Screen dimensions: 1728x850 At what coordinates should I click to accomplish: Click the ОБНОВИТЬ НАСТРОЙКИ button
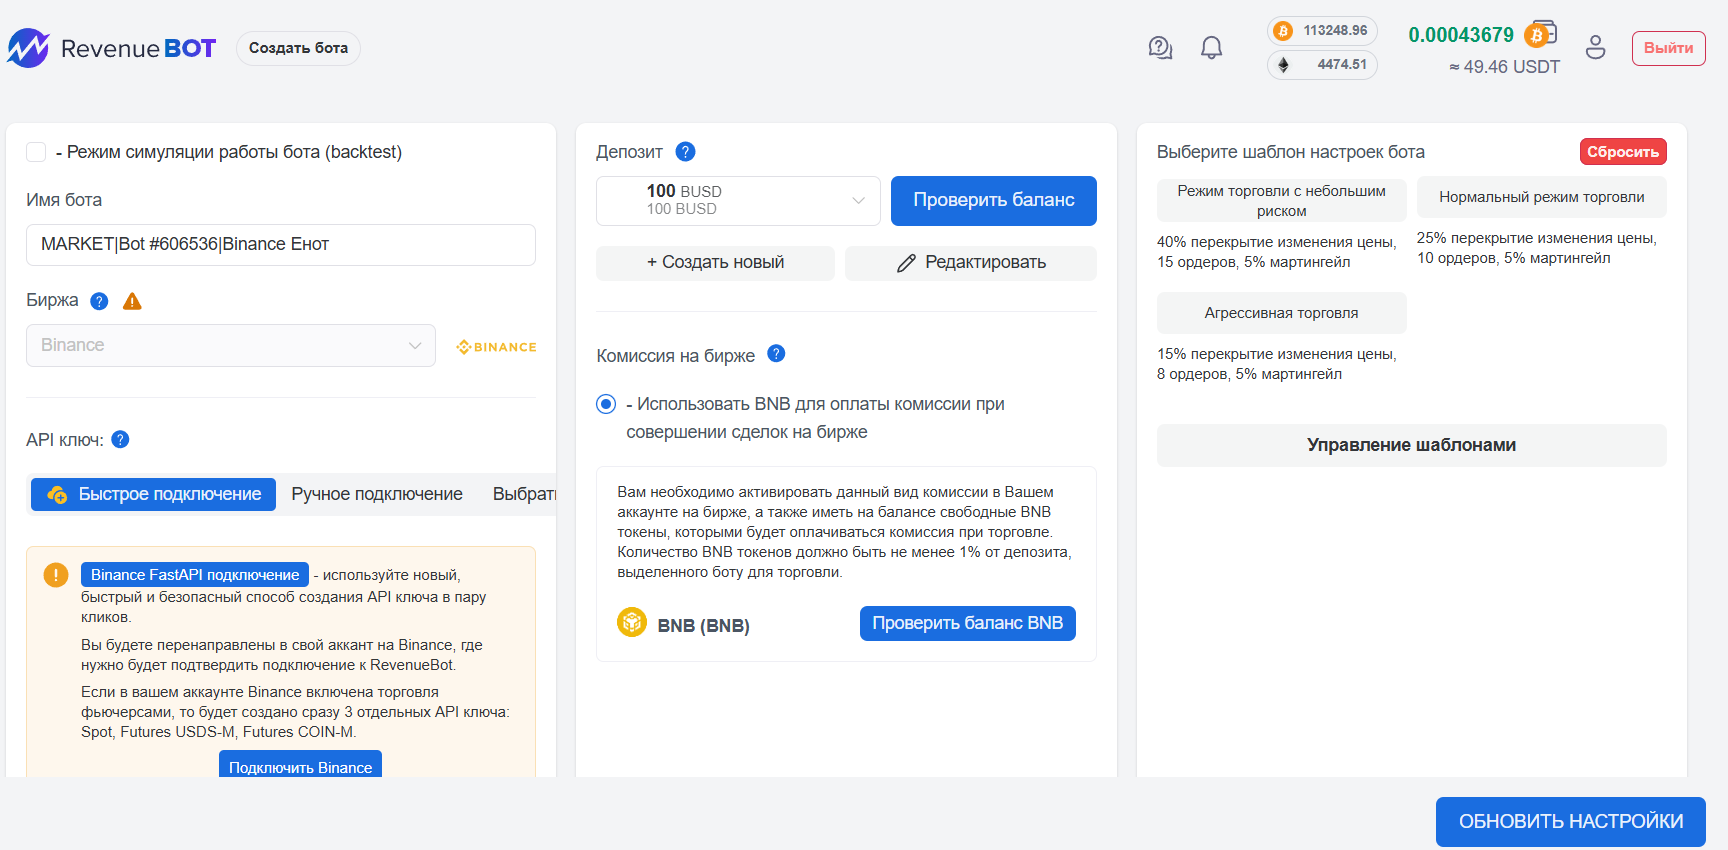coord(1570,822)
